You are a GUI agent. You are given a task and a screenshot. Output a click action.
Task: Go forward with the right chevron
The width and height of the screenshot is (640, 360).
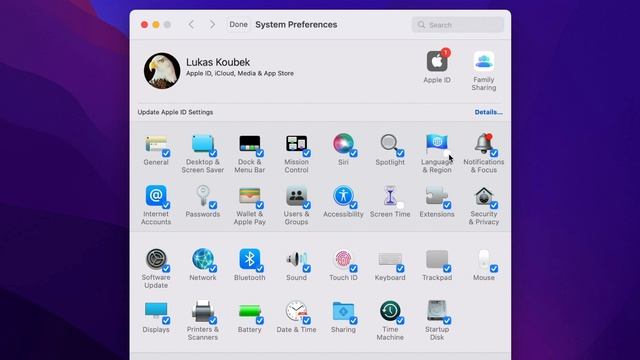tap(212, 24)
